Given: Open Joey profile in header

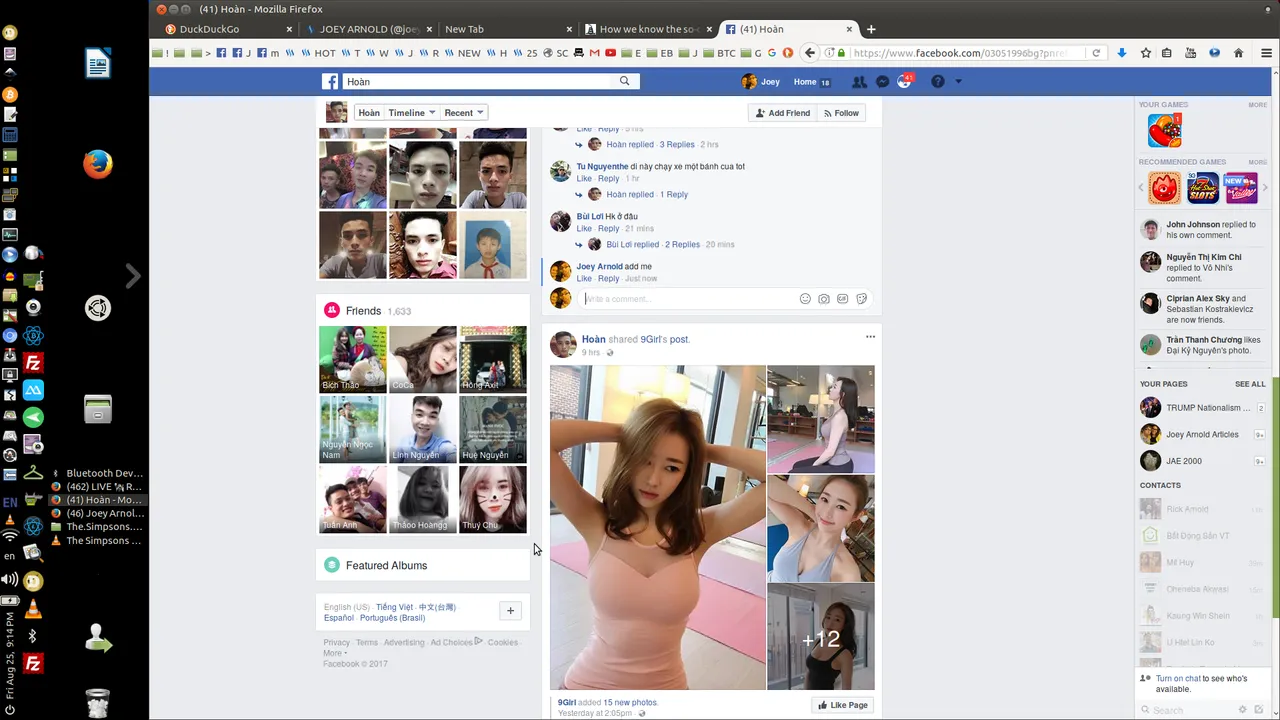Looking at the screenshot, I should (x=761, y=82).
